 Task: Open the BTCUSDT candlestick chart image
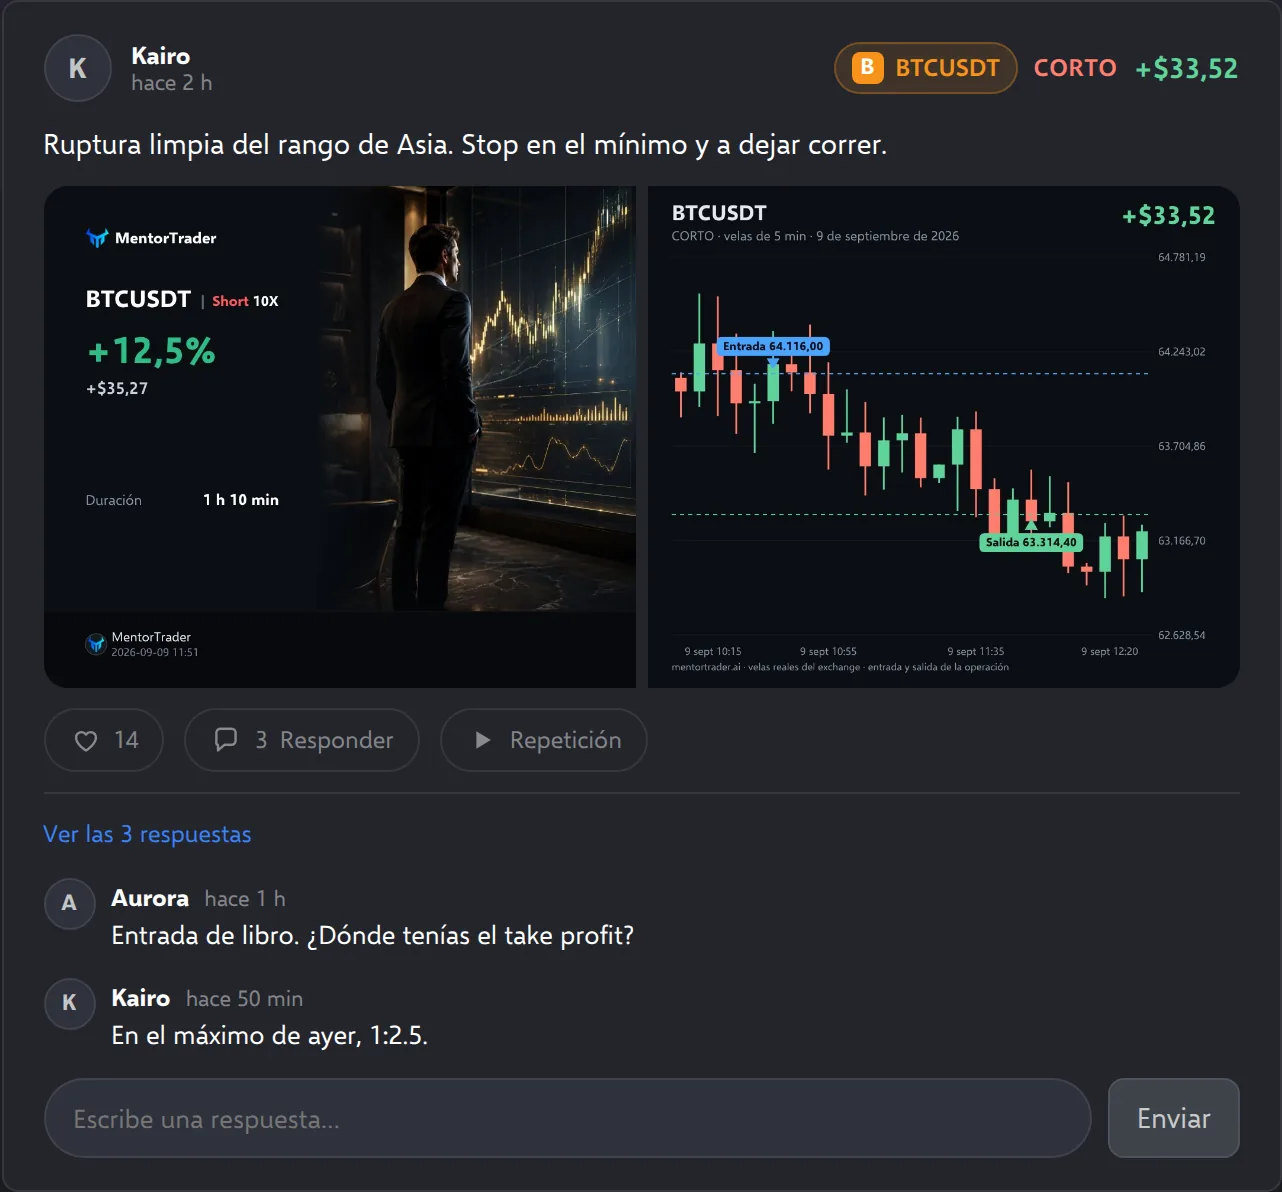(x=944, y=437)
